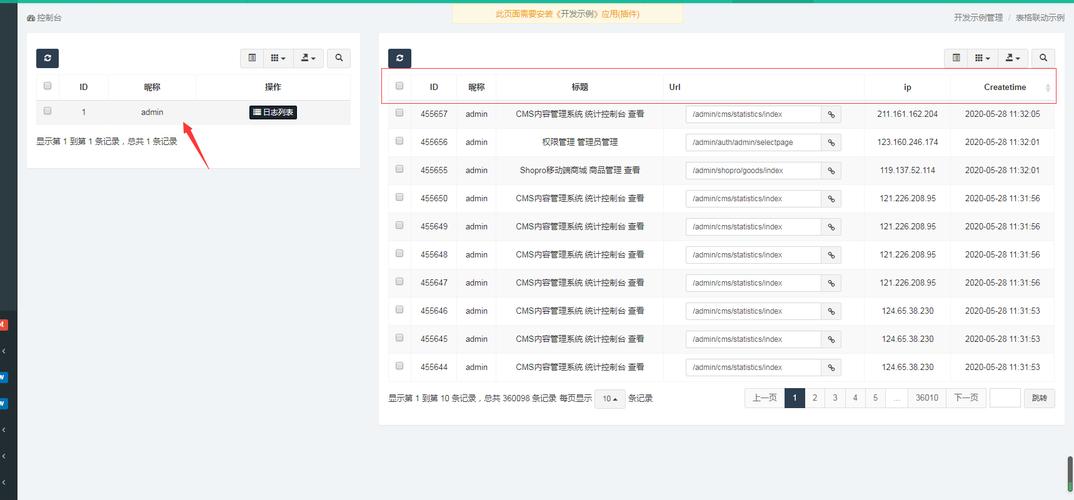
Task: Refresh the left admin table
Action: coord(47,59)
